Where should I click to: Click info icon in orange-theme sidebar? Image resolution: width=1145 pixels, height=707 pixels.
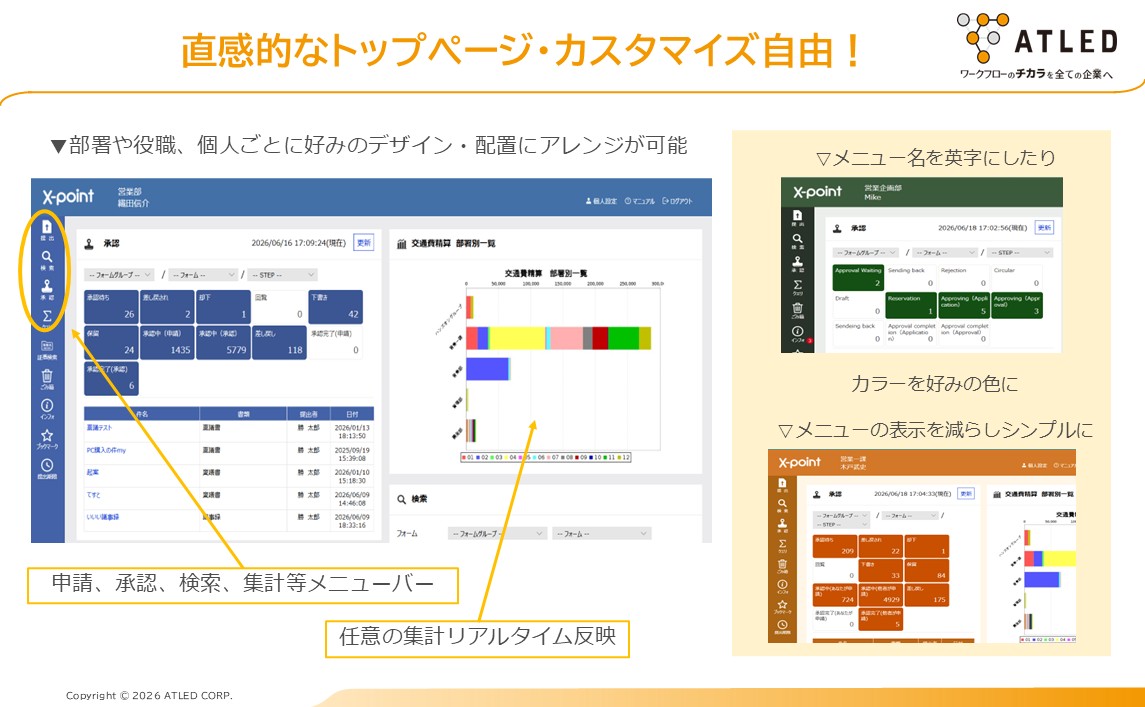click(x=782, y=586)
